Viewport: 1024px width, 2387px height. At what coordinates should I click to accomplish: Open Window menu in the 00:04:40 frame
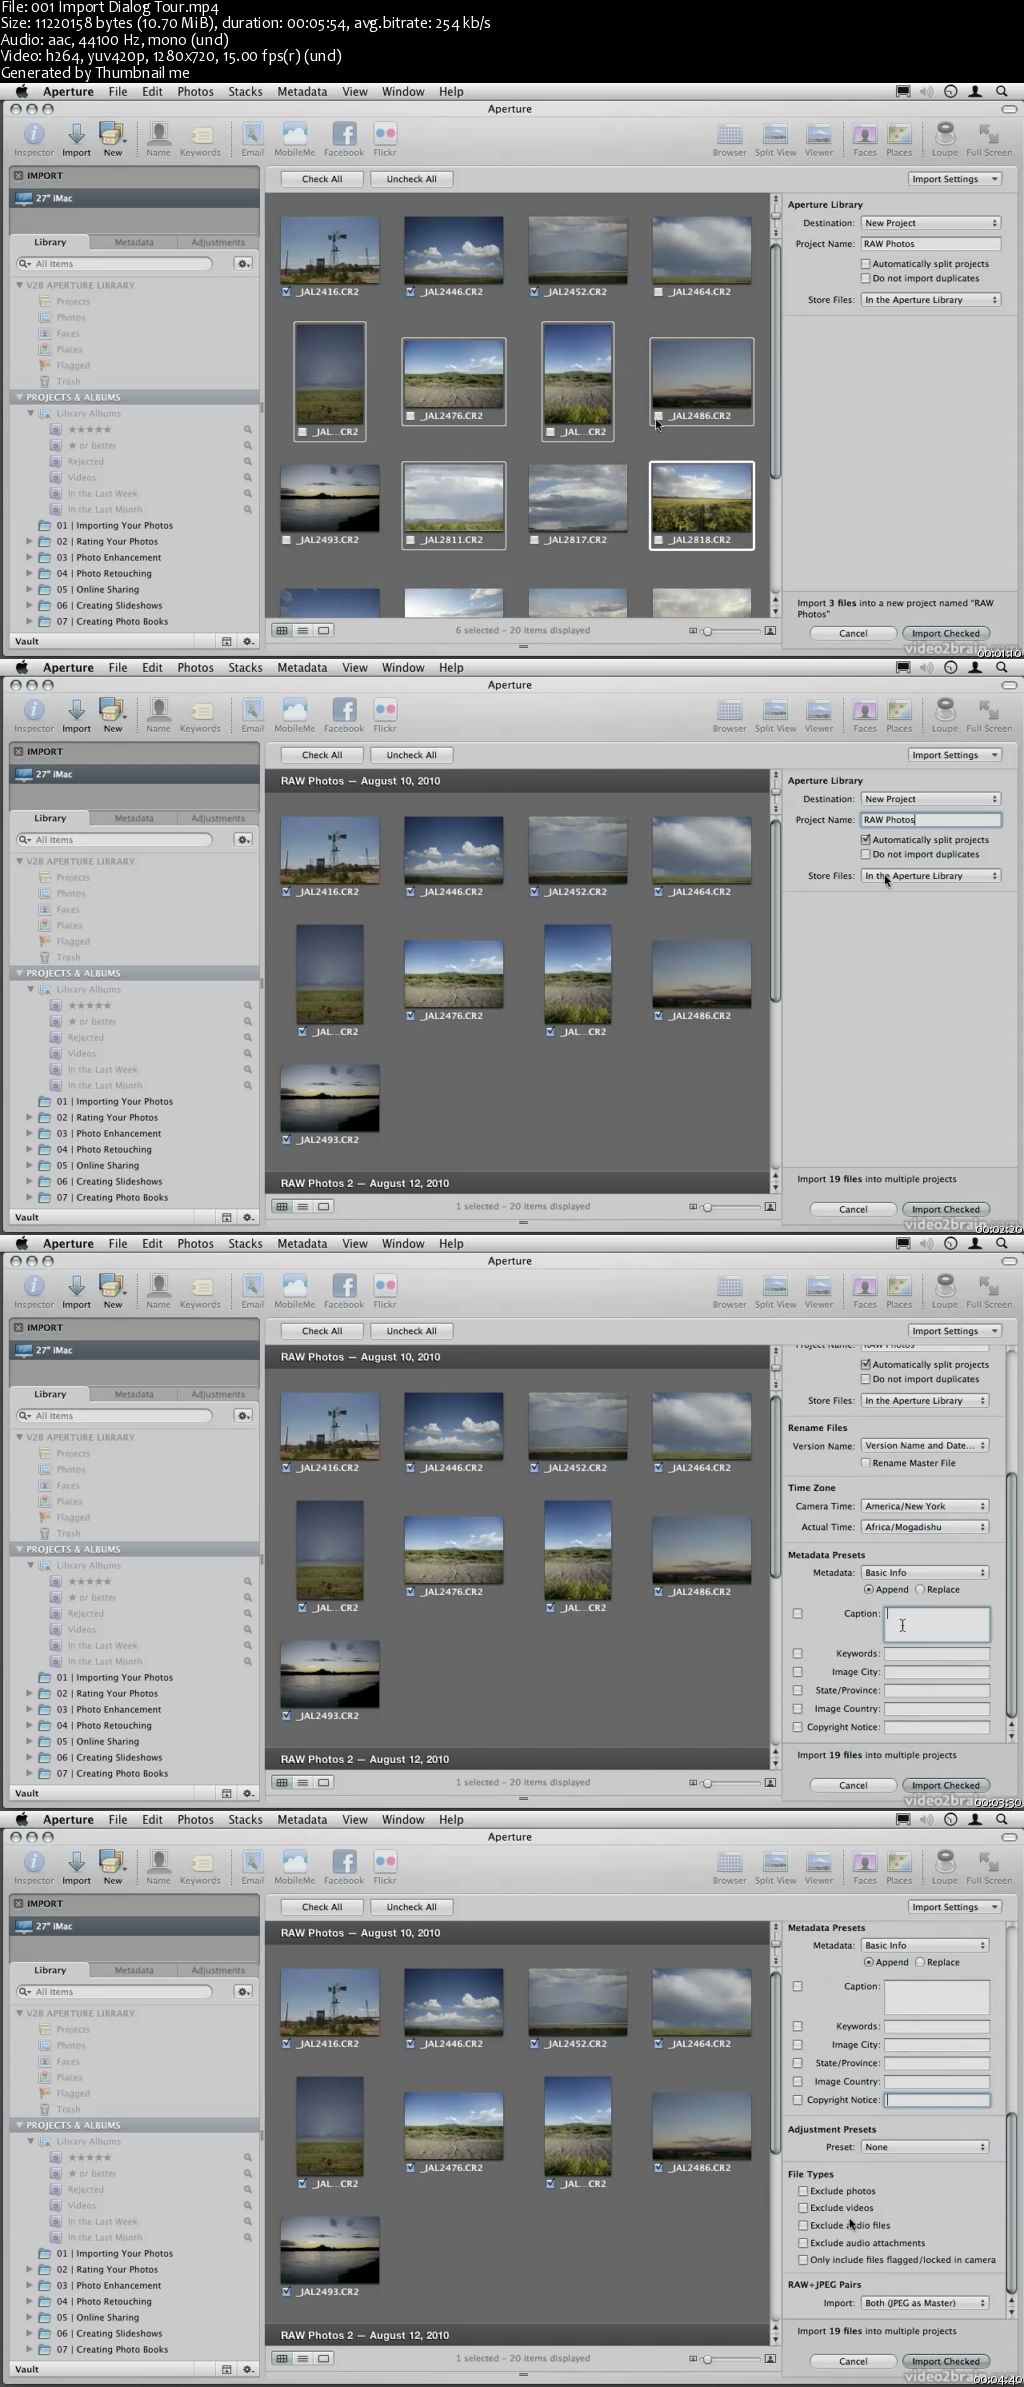pos(403,1820)
